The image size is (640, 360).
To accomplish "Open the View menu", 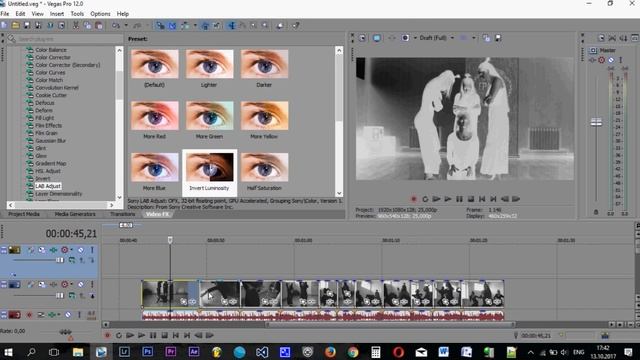I will click(x=38, y=13).
